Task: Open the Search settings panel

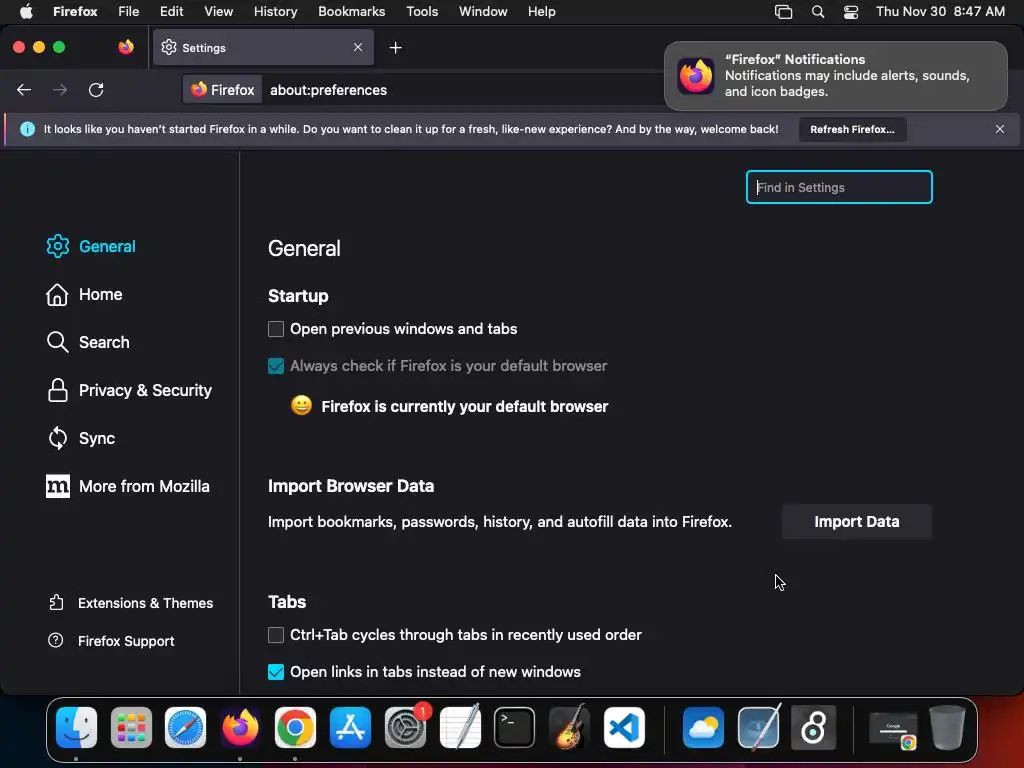Action: point(88,342)
